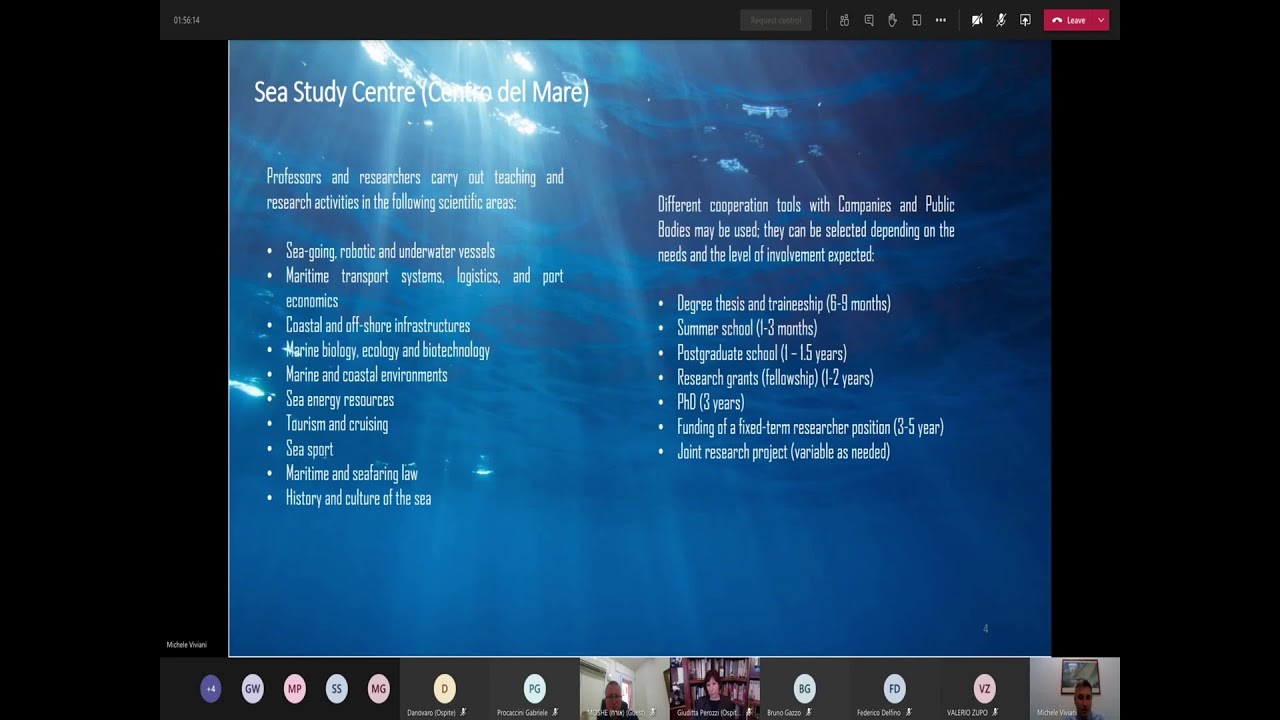The image size is (1280, 720).
Task: Select Michele Viviani video tile
Action: tap(1075, 689)
